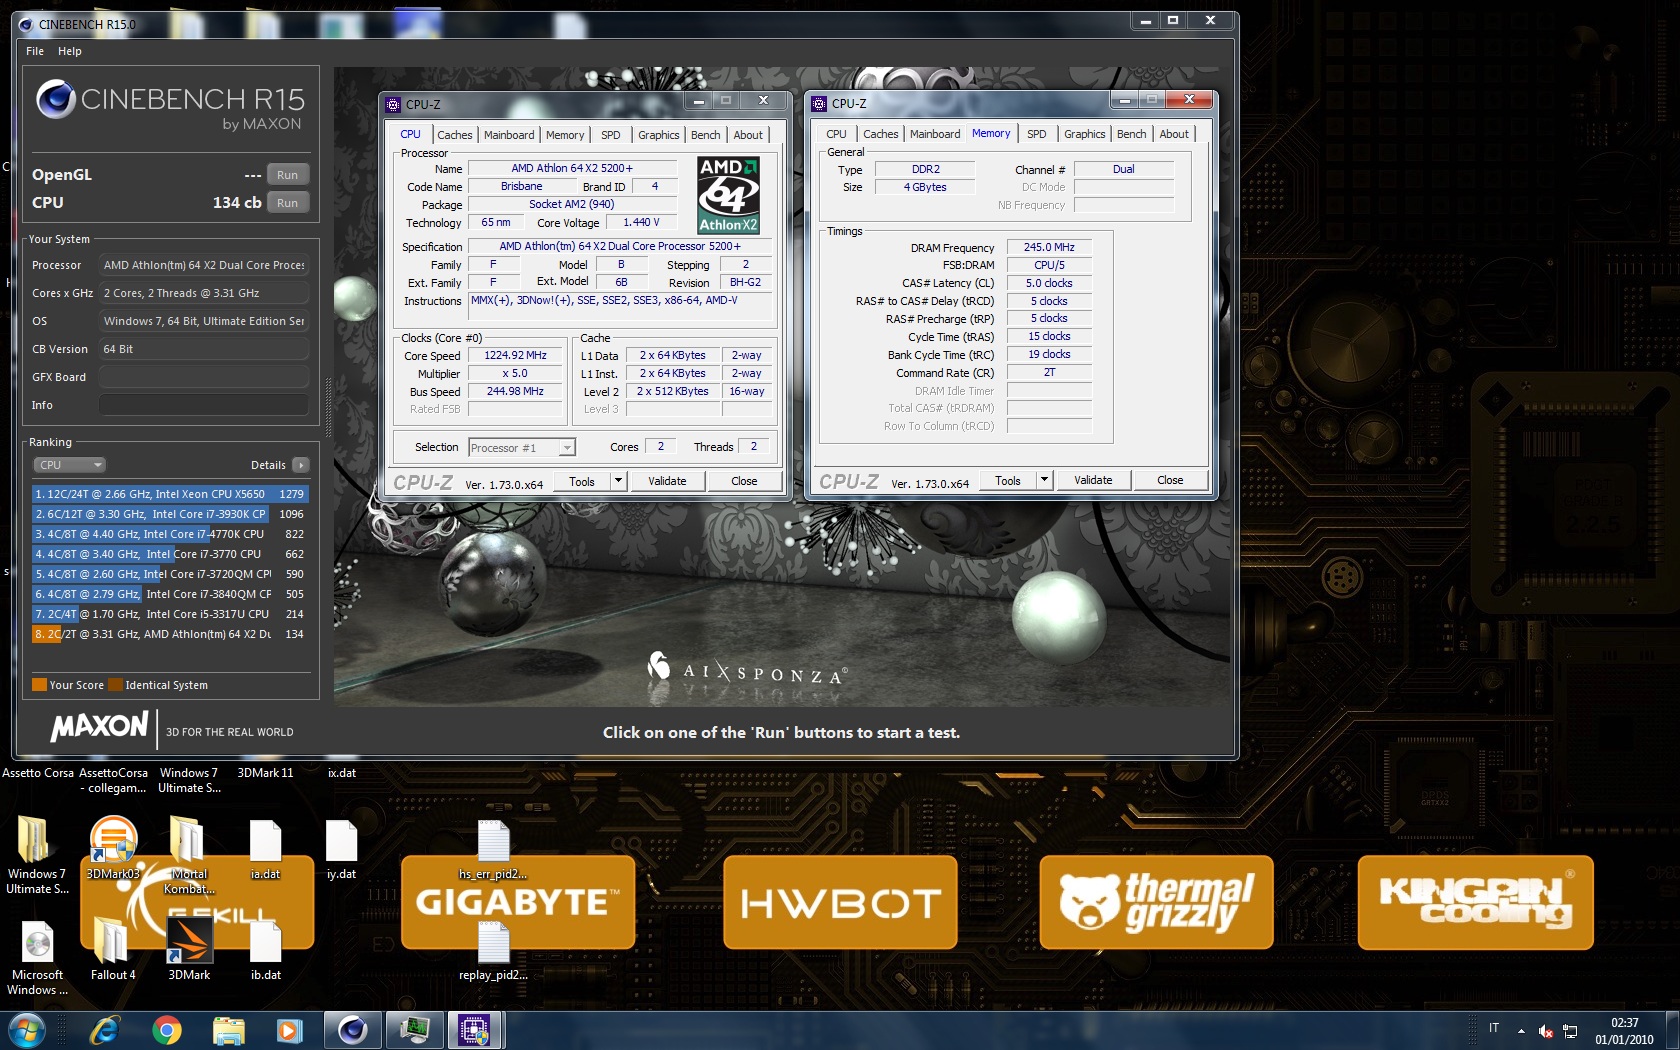This screenshot has width=1680, height=1050.
Task: Select the iy.dat file icon
Action: pos(341,840)
